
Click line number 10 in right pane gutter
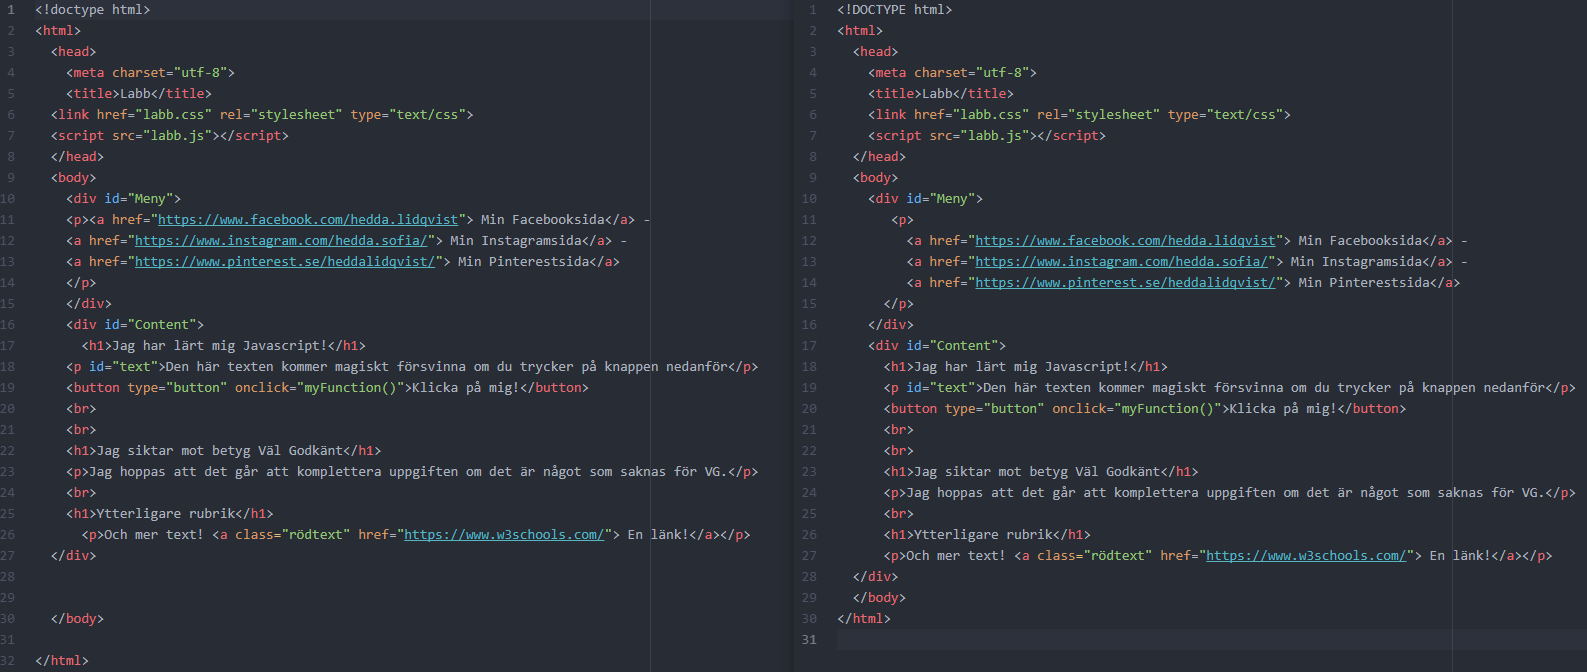[x=809, y=199]
